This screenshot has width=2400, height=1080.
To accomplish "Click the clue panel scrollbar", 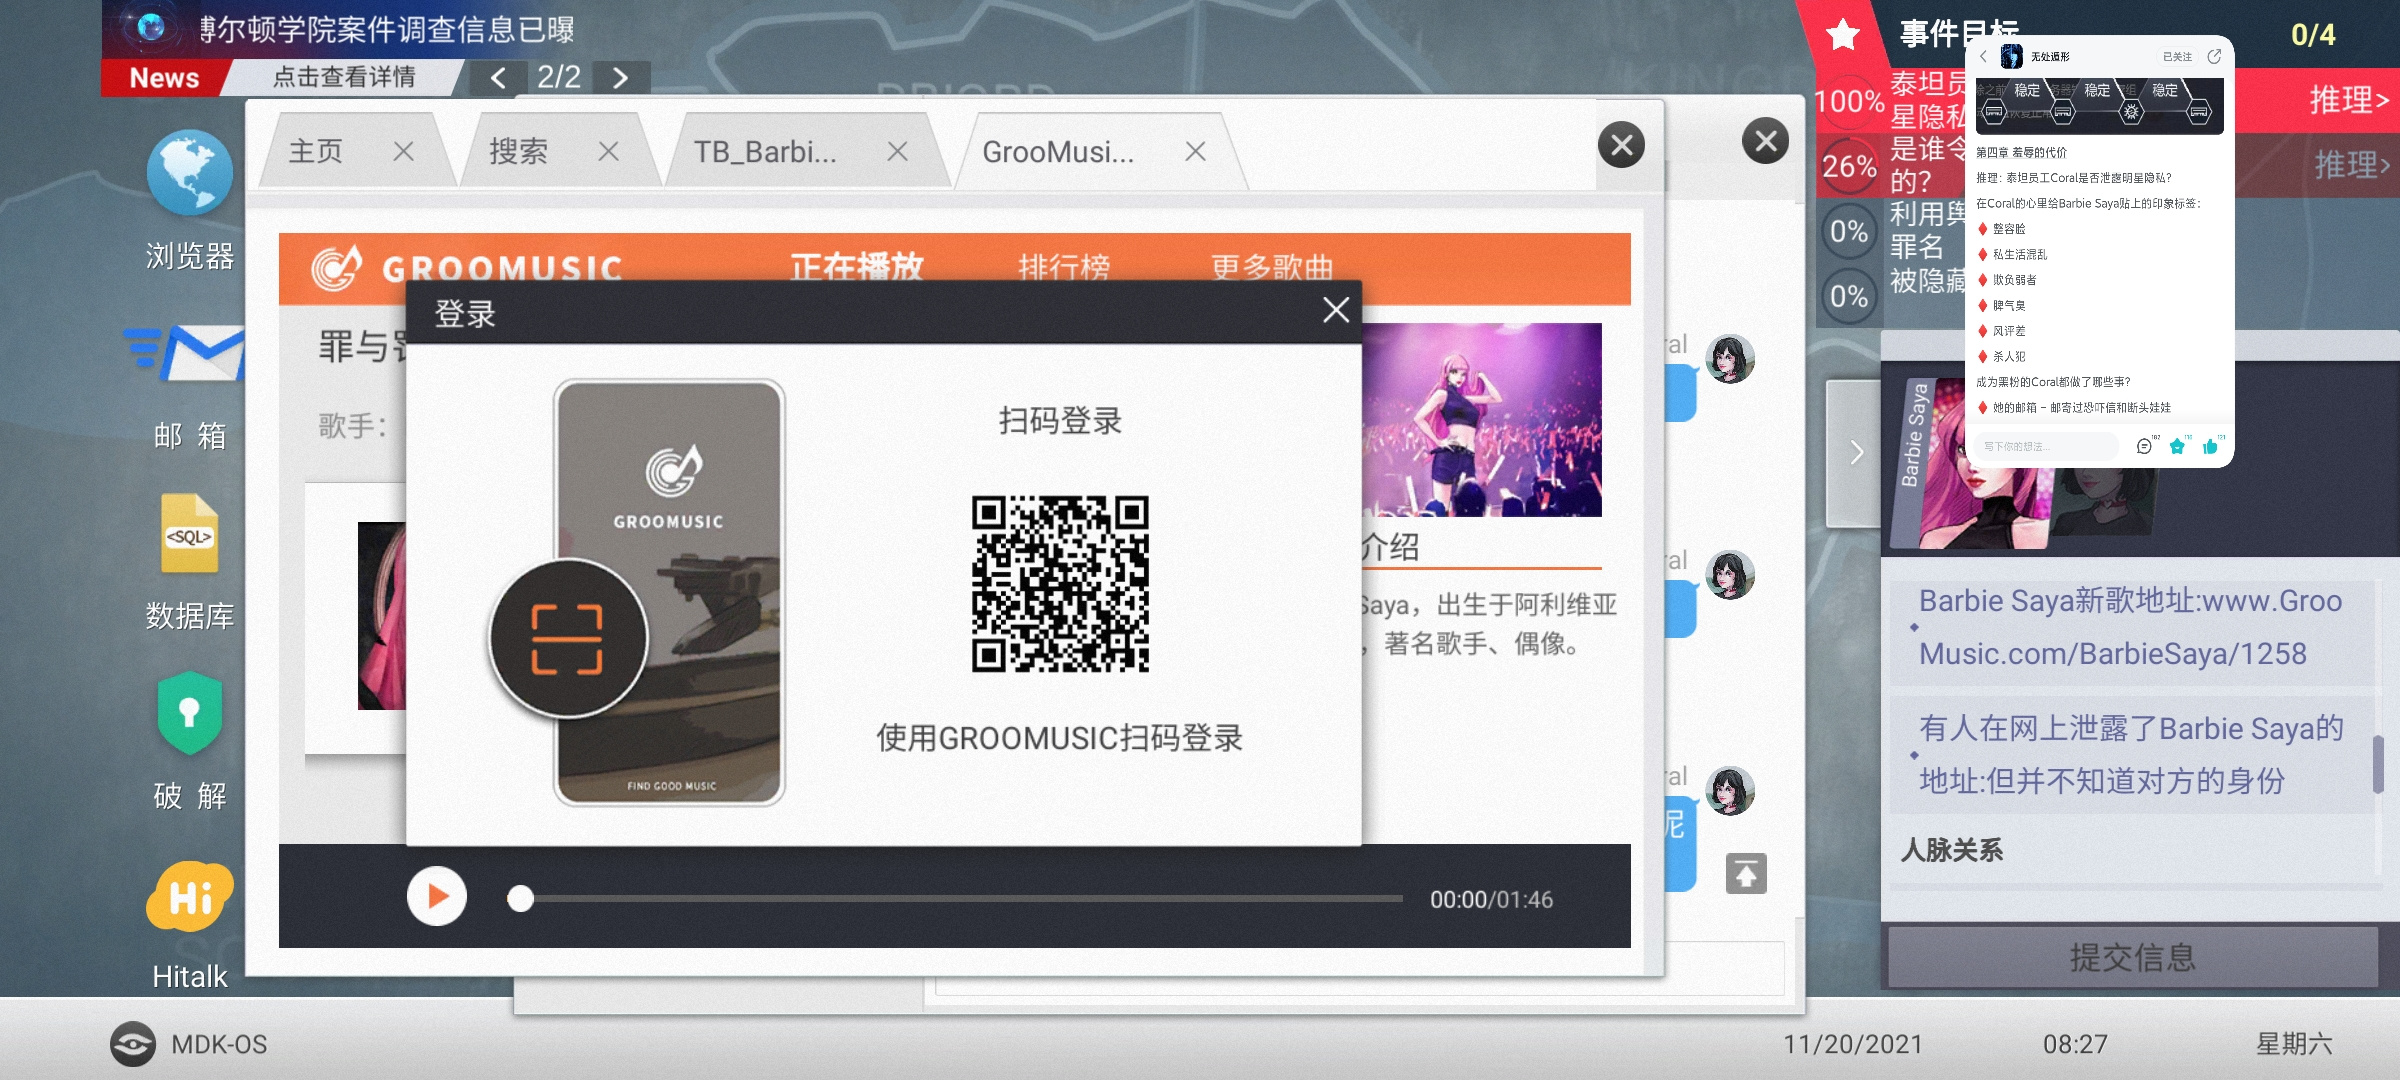I will (x=2378, y=764).
